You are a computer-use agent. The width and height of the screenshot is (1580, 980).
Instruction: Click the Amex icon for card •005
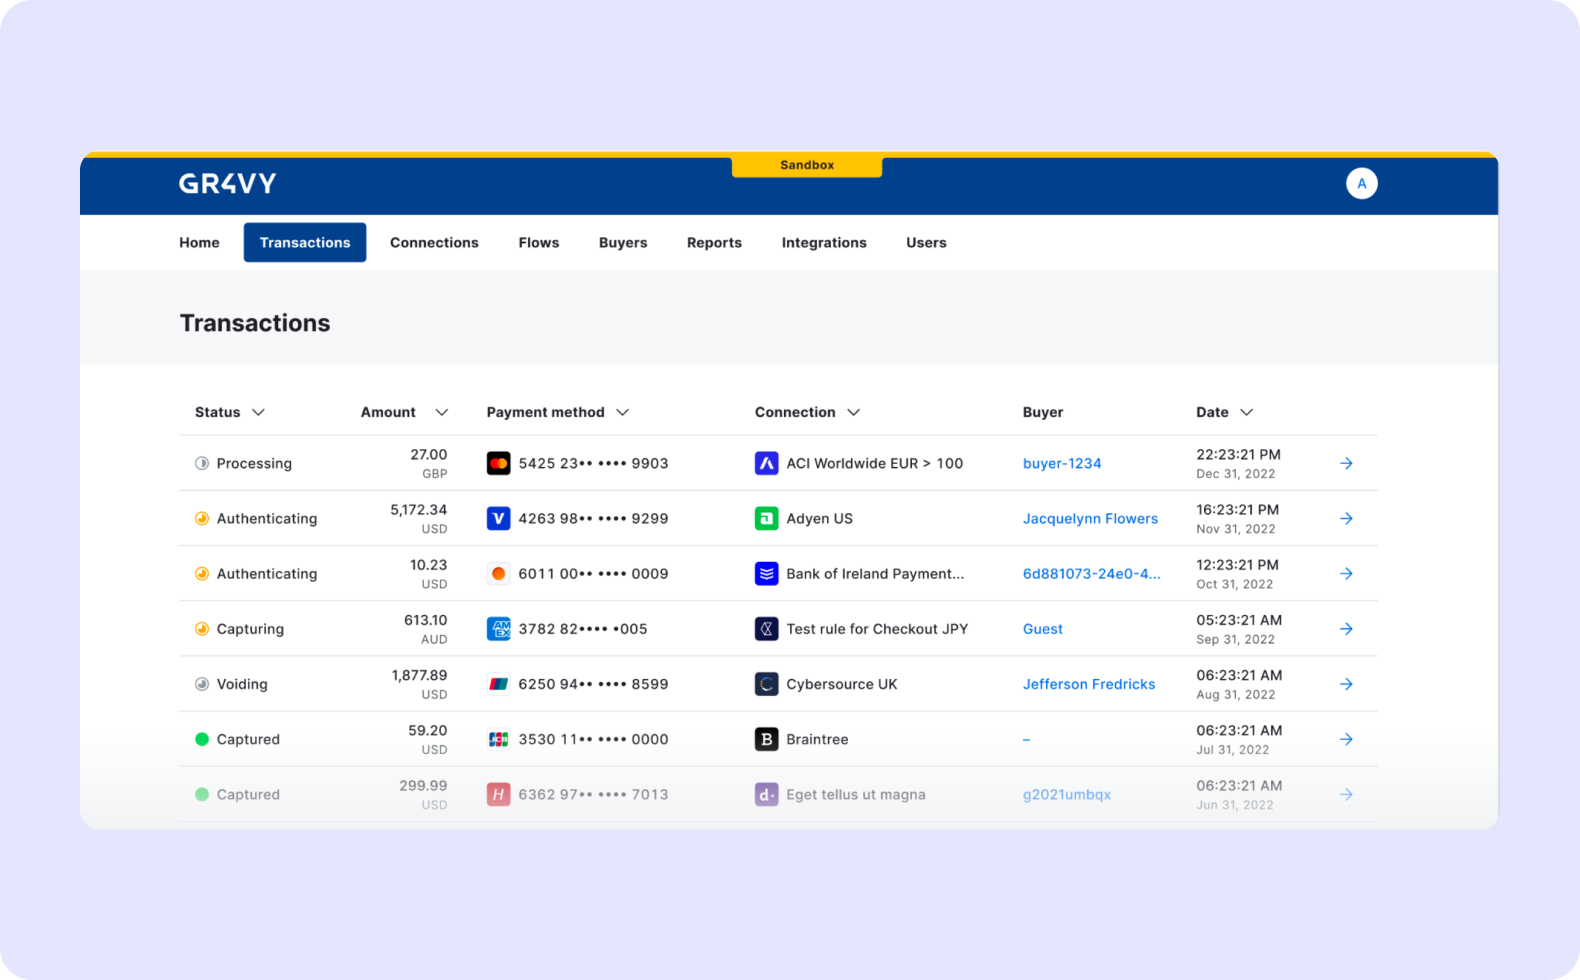tap(498, 629)
